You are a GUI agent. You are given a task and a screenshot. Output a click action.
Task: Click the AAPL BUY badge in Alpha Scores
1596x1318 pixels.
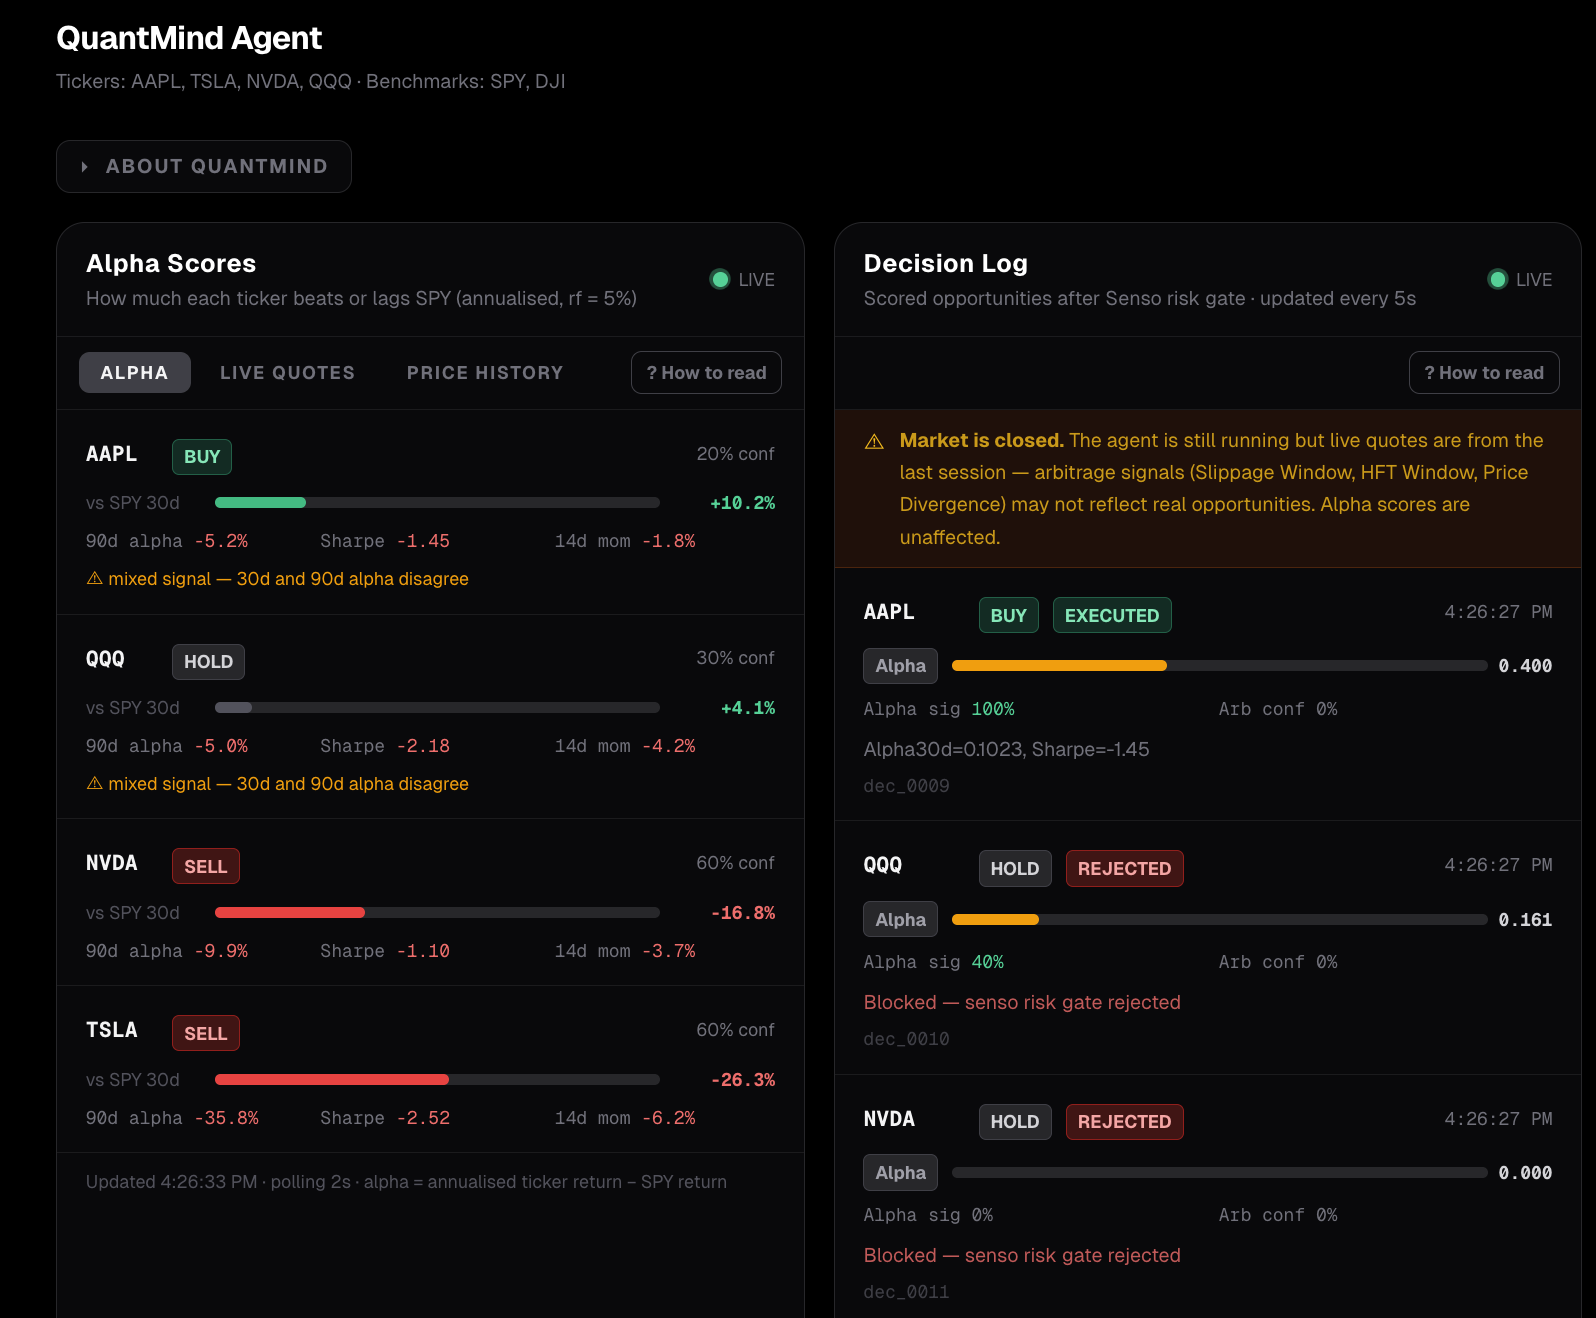[202, 456]
